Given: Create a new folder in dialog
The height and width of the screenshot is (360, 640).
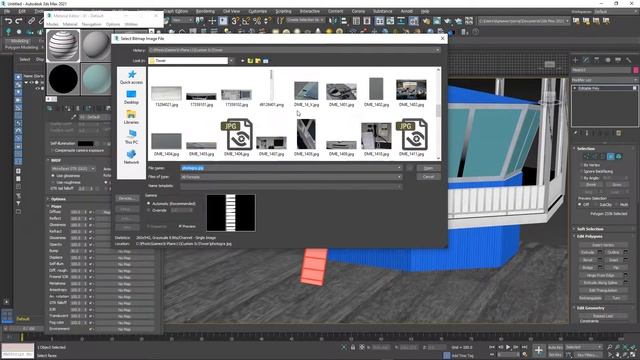Looking at the screenshot, I should [258, 61].
